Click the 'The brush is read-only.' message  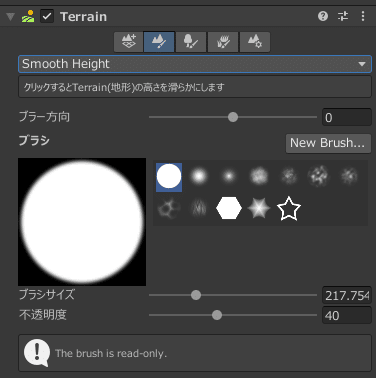[x=111, y=353]
